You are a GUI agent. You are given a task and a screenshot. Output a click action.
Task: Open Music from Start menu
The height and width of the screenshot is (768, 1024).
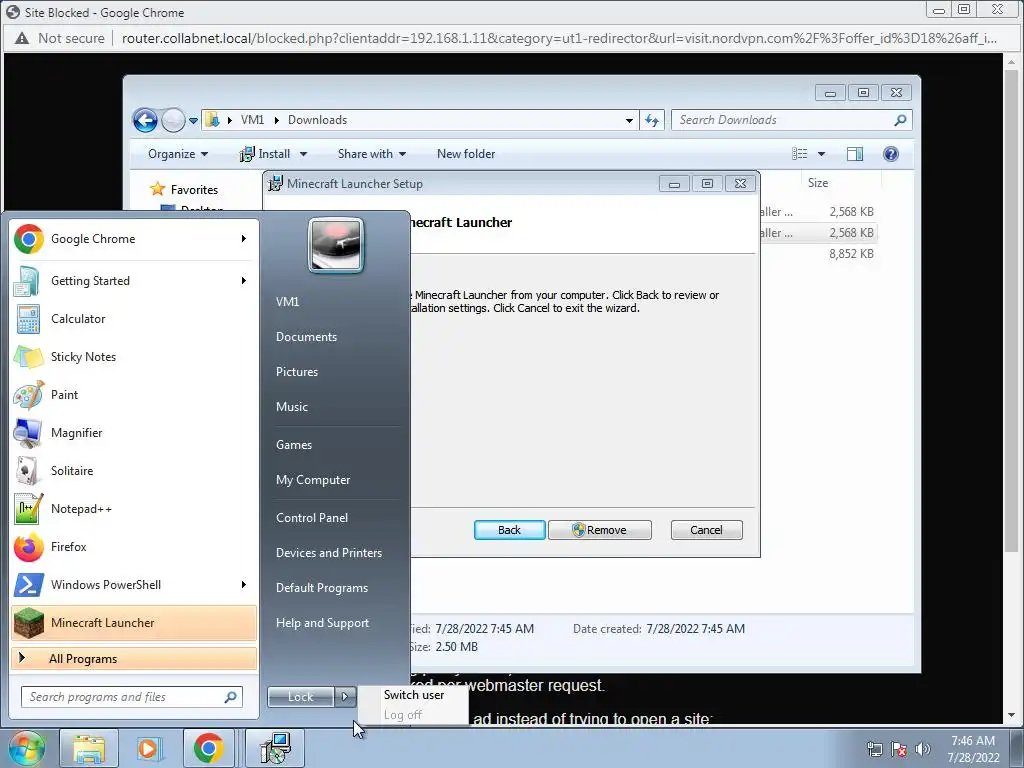[292, 406]
